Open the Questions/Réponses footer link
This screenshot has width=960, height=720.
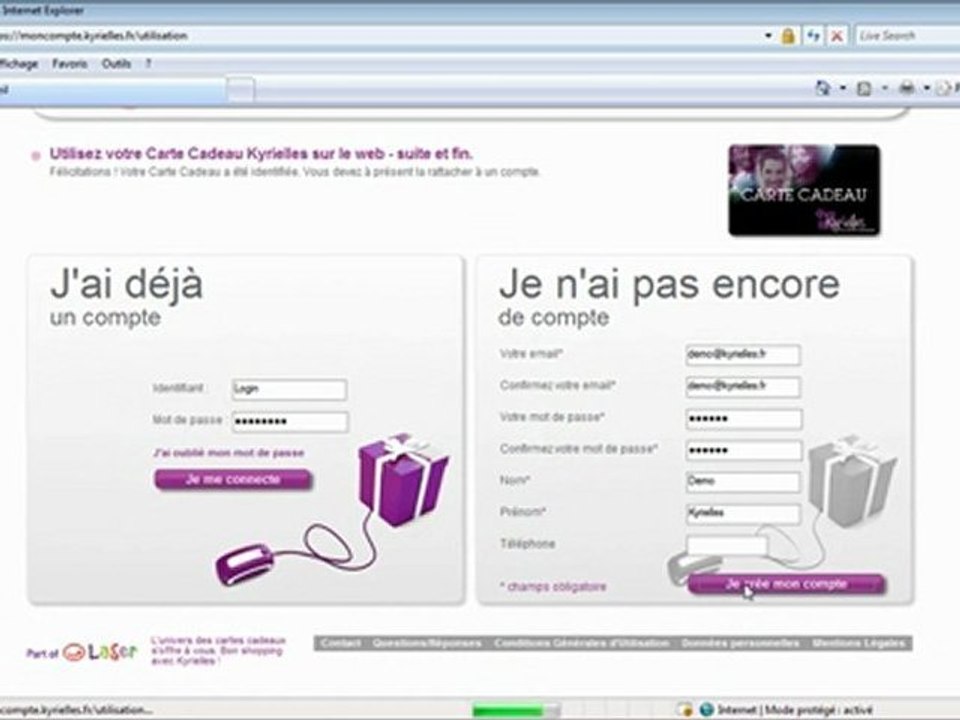427,643
